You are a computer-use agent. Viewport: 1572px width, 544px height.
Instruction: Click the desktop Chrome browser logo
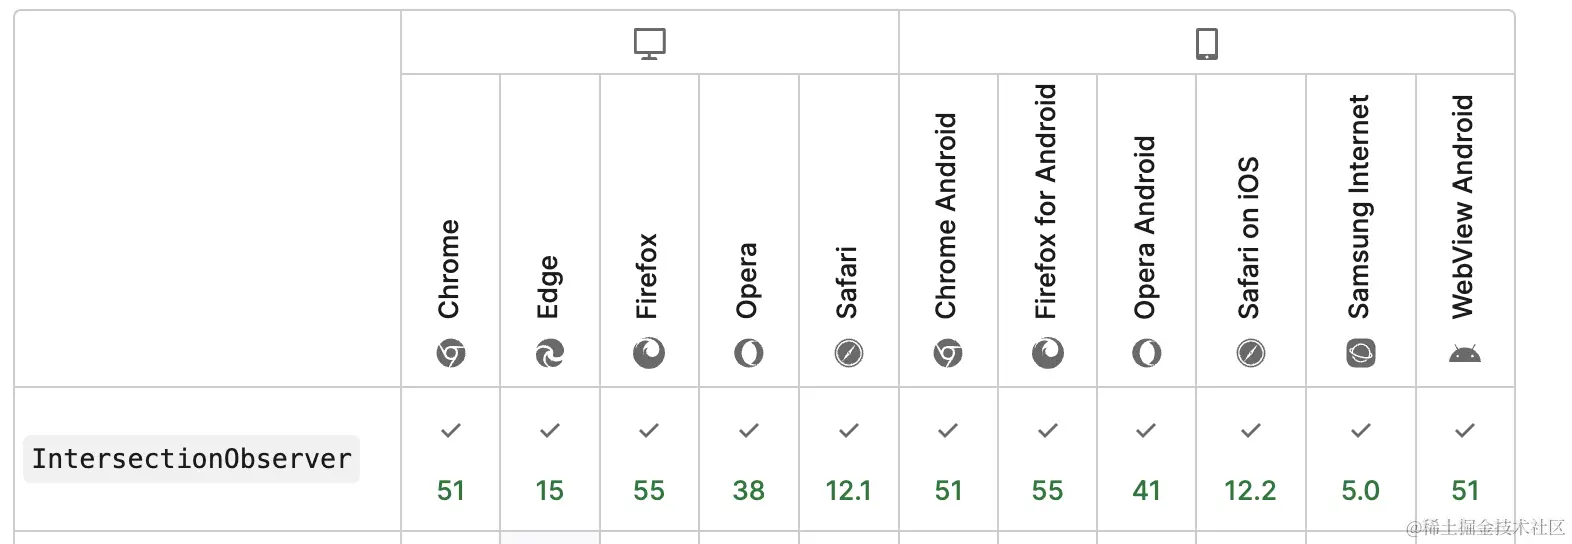(451, 353)
